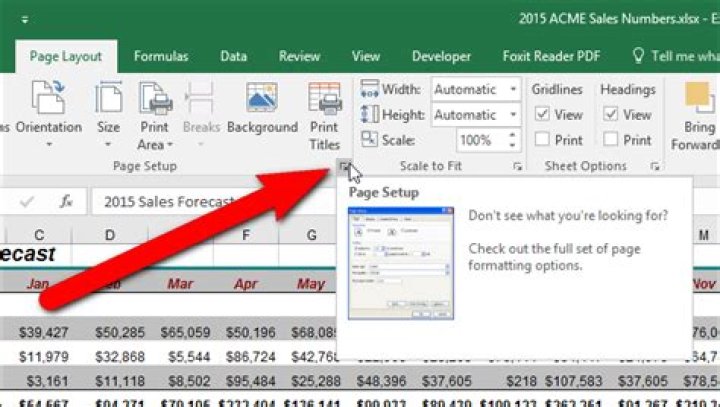Image resolution: width=720 pixels, height=407 pixels.
Task: Choose a sheet Background image
Action: 262,108
